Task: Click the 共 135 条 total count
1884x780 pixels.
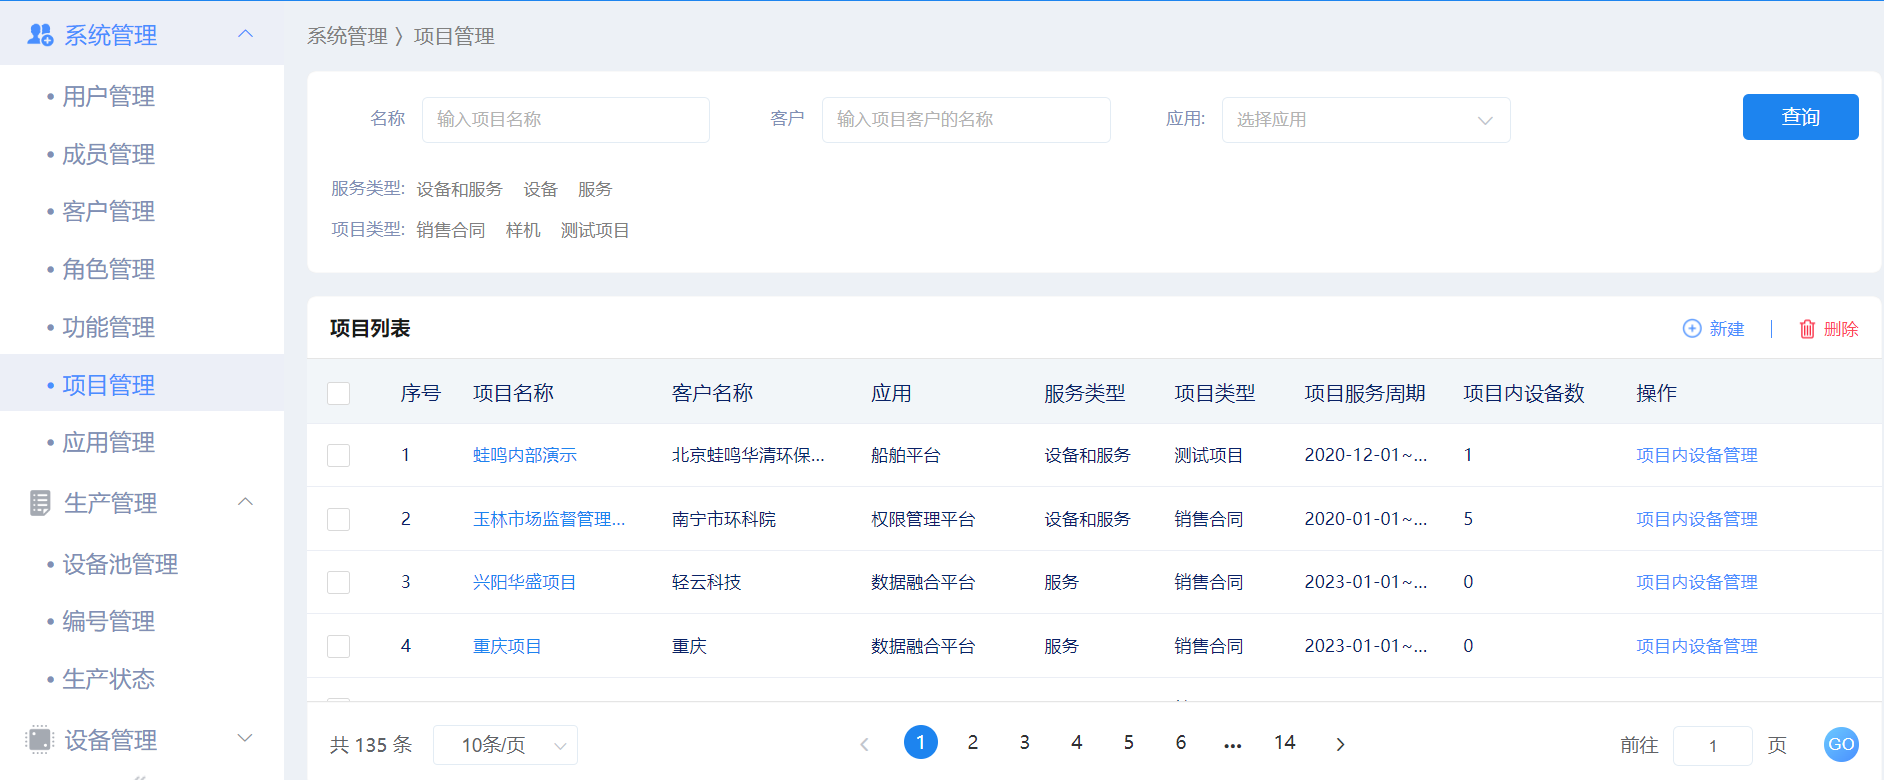Action: (371, 745)
